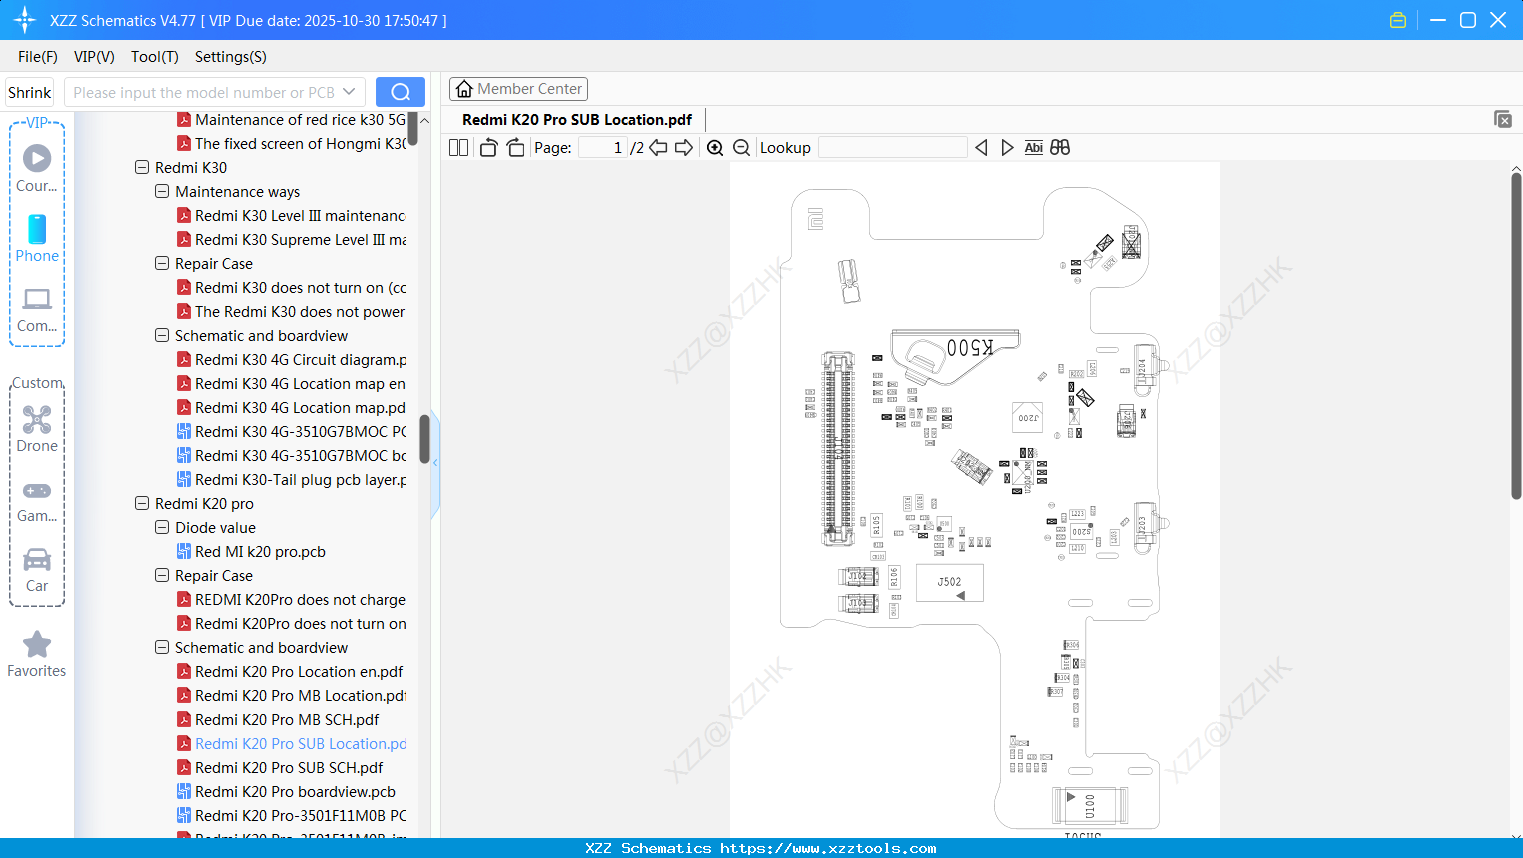Toggle the Abi whole-word match option

pyautogui.click(x=1034, y=148)
